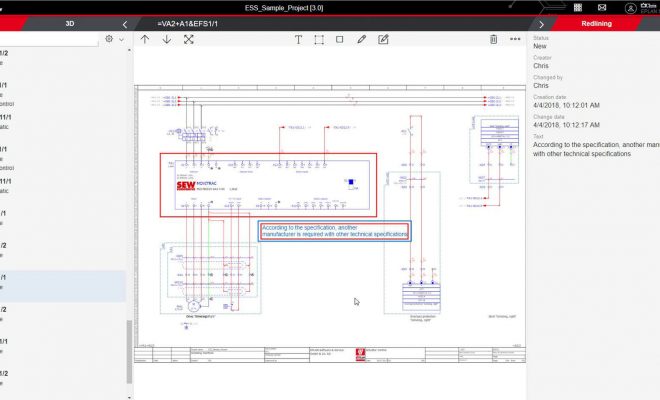Go to previous page with up arrow
This screenshot has height=400, width=660.
[x=145, y=40]
